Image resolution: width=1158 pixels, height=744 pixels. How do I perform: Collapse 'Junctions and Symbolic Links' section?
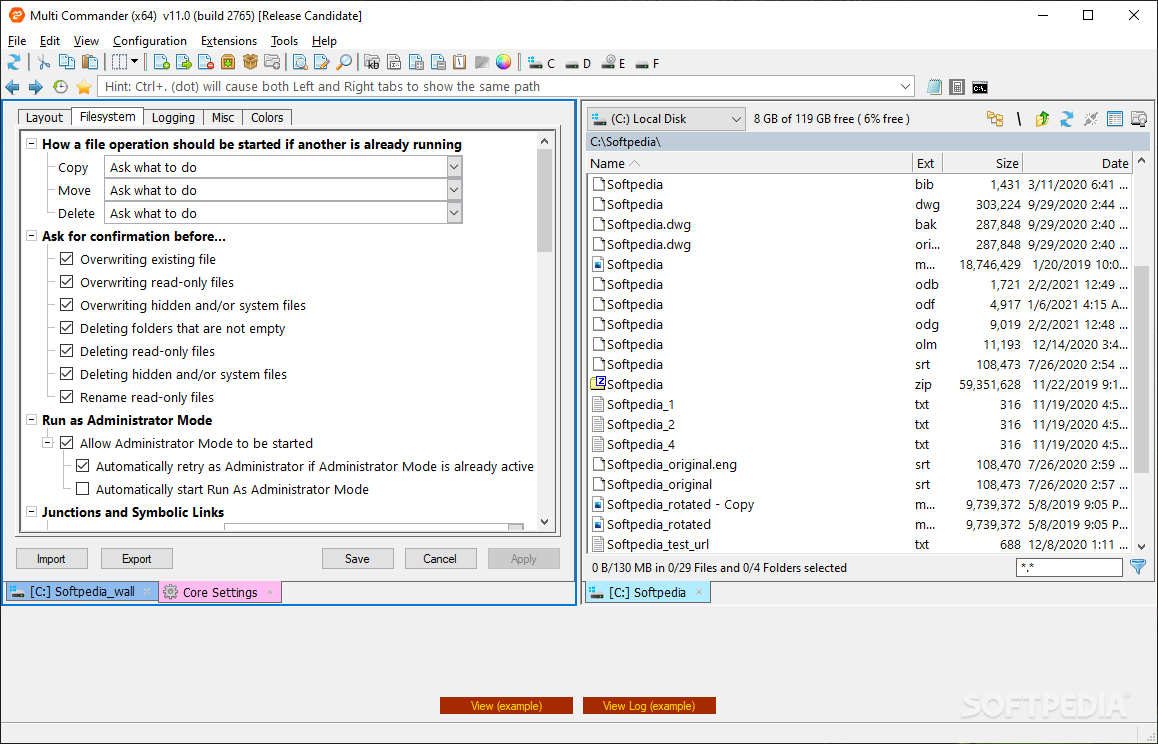[32, 512]
